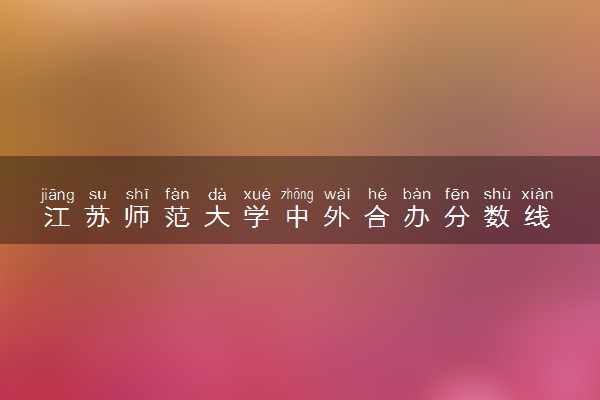The height and width of the screenshot is (400, 600).
Task: Select the character 数
Action: pyautogui.click(x=497, y=217)
